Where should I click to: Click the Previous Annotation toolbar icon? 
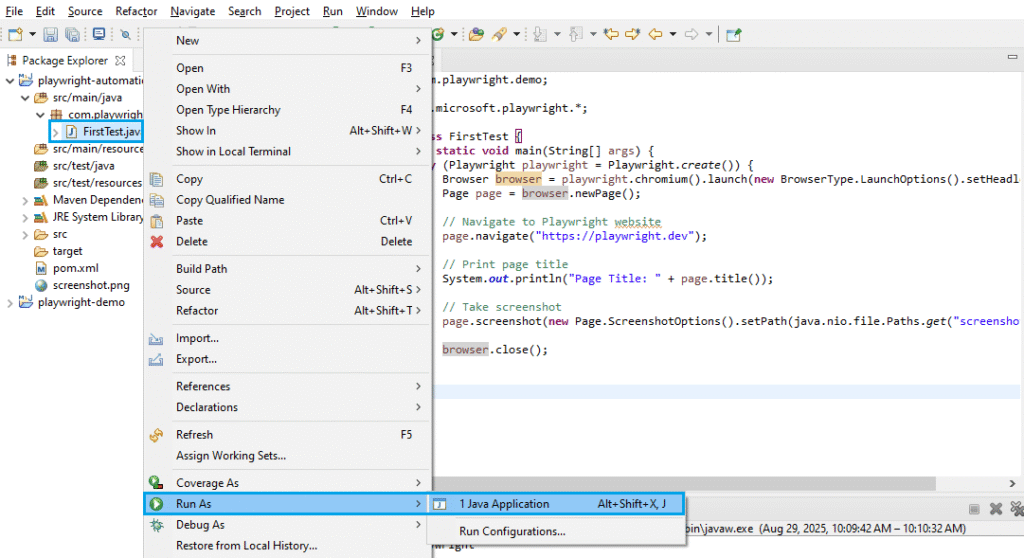(x=575, y=34)
